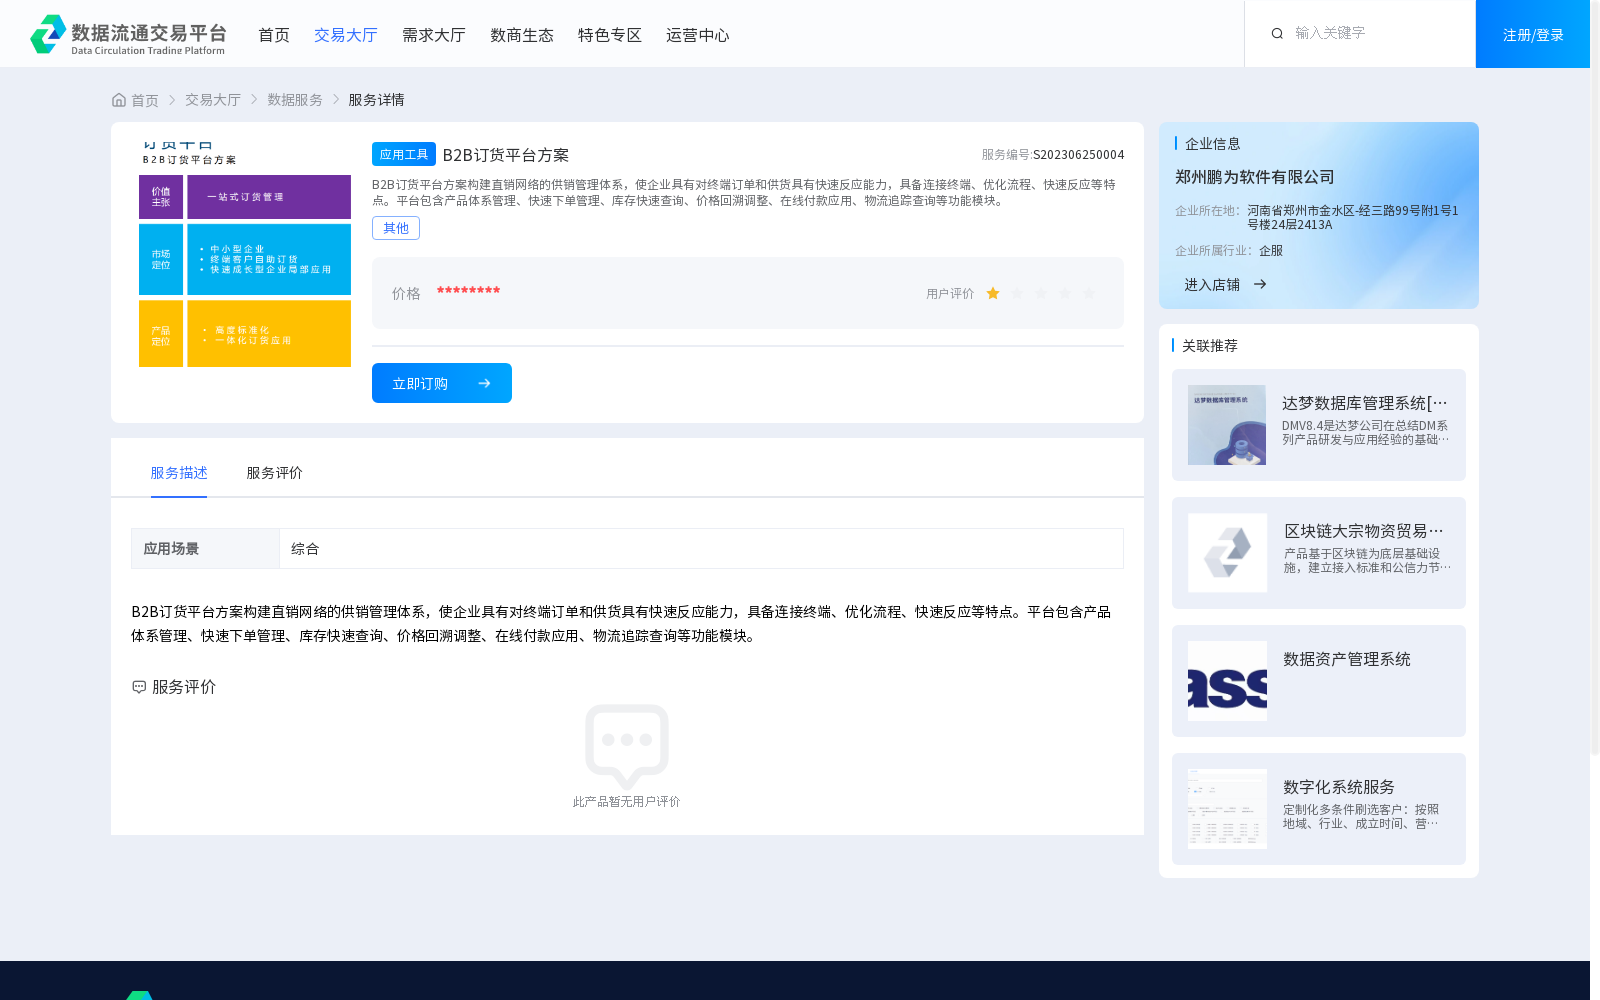Click the fifth rating star
The image size is (1600, 1000).
point(1089,293)
